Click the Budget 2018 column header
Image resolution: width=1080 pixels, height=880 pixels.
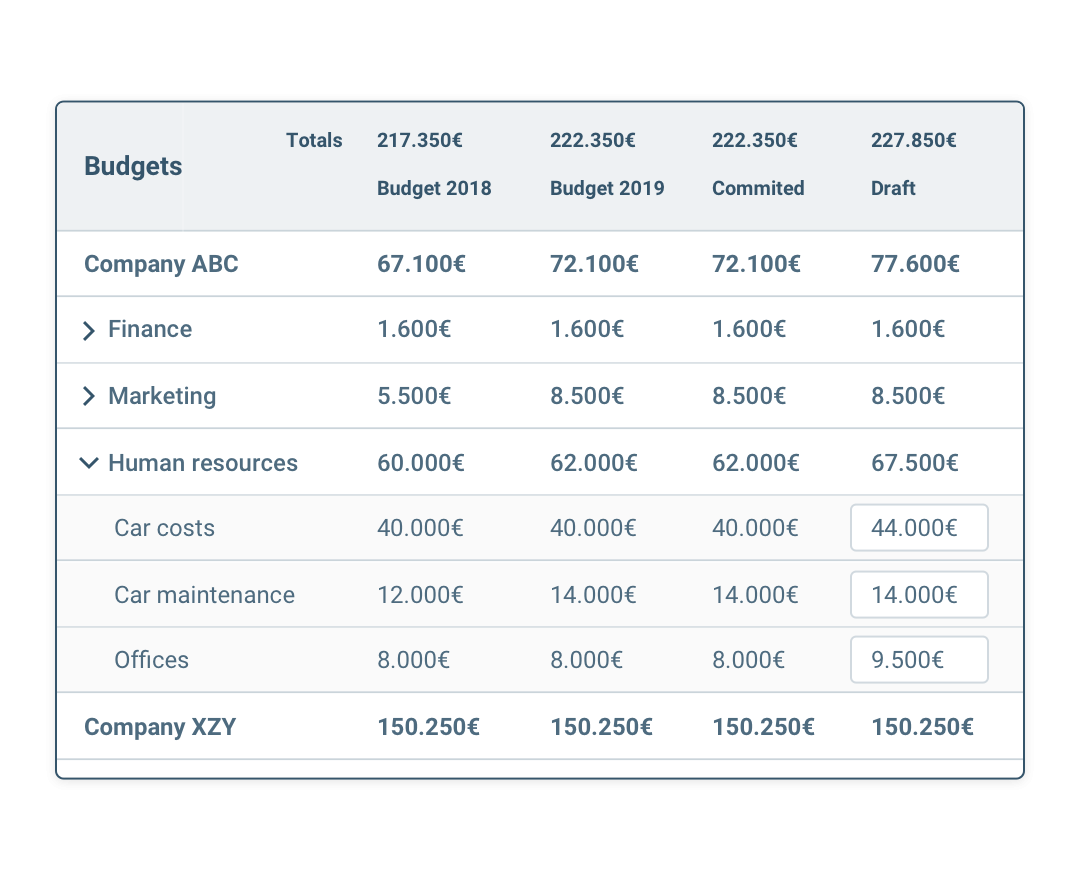tap(434, 188)
